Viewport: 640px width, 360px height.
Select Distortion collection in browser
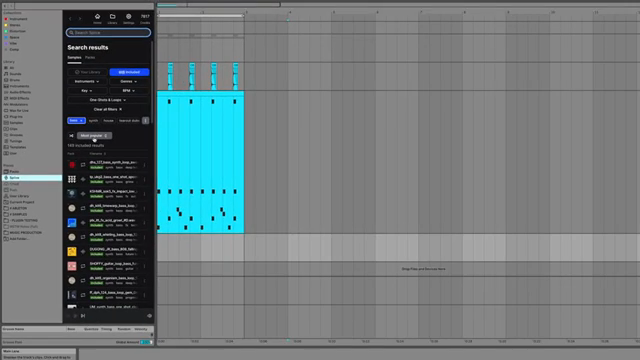click(x=17, y=31)
